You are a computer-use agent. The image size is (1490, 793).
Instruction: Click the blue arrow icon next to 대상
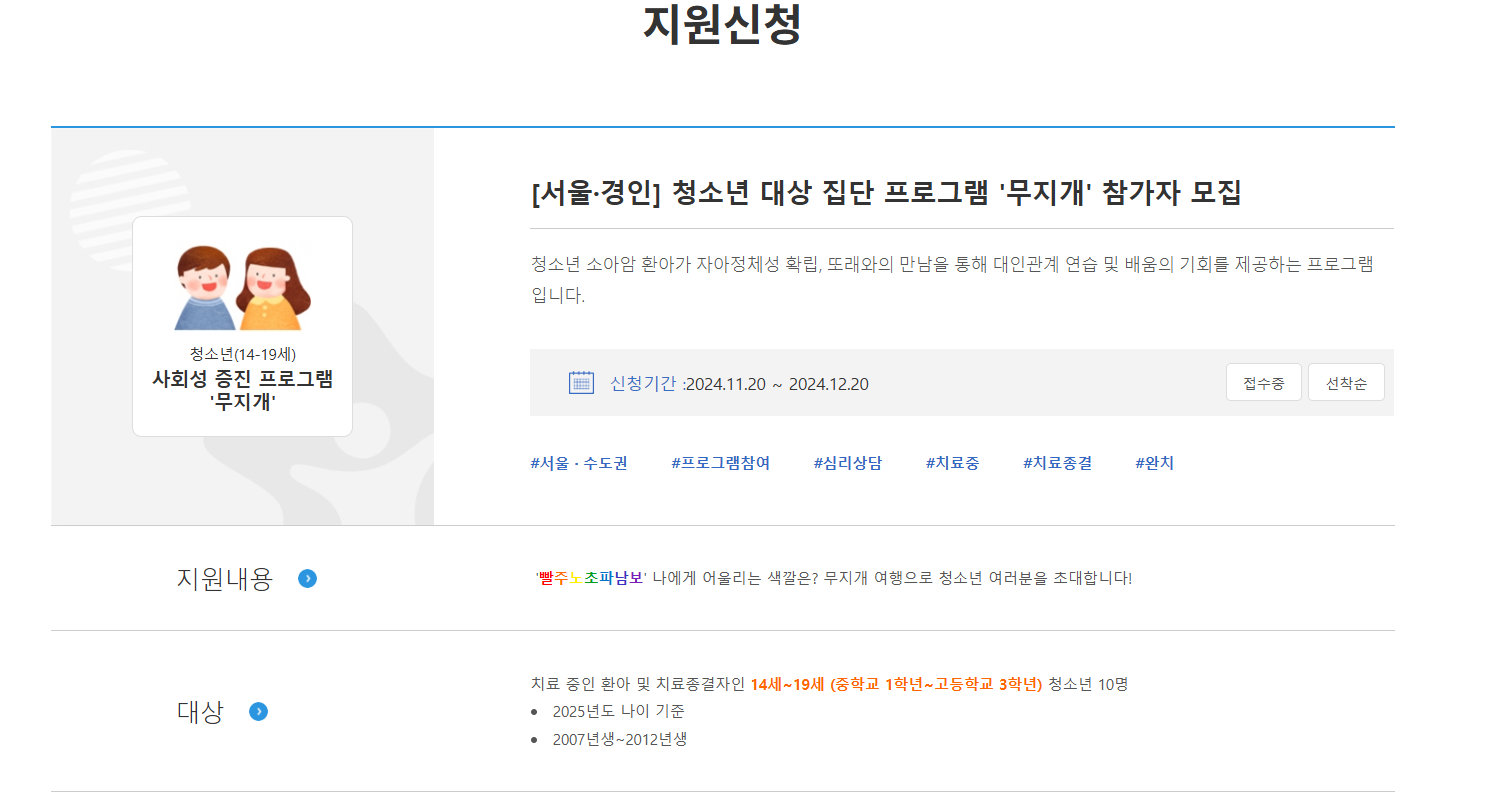click(x=258, y=712)
